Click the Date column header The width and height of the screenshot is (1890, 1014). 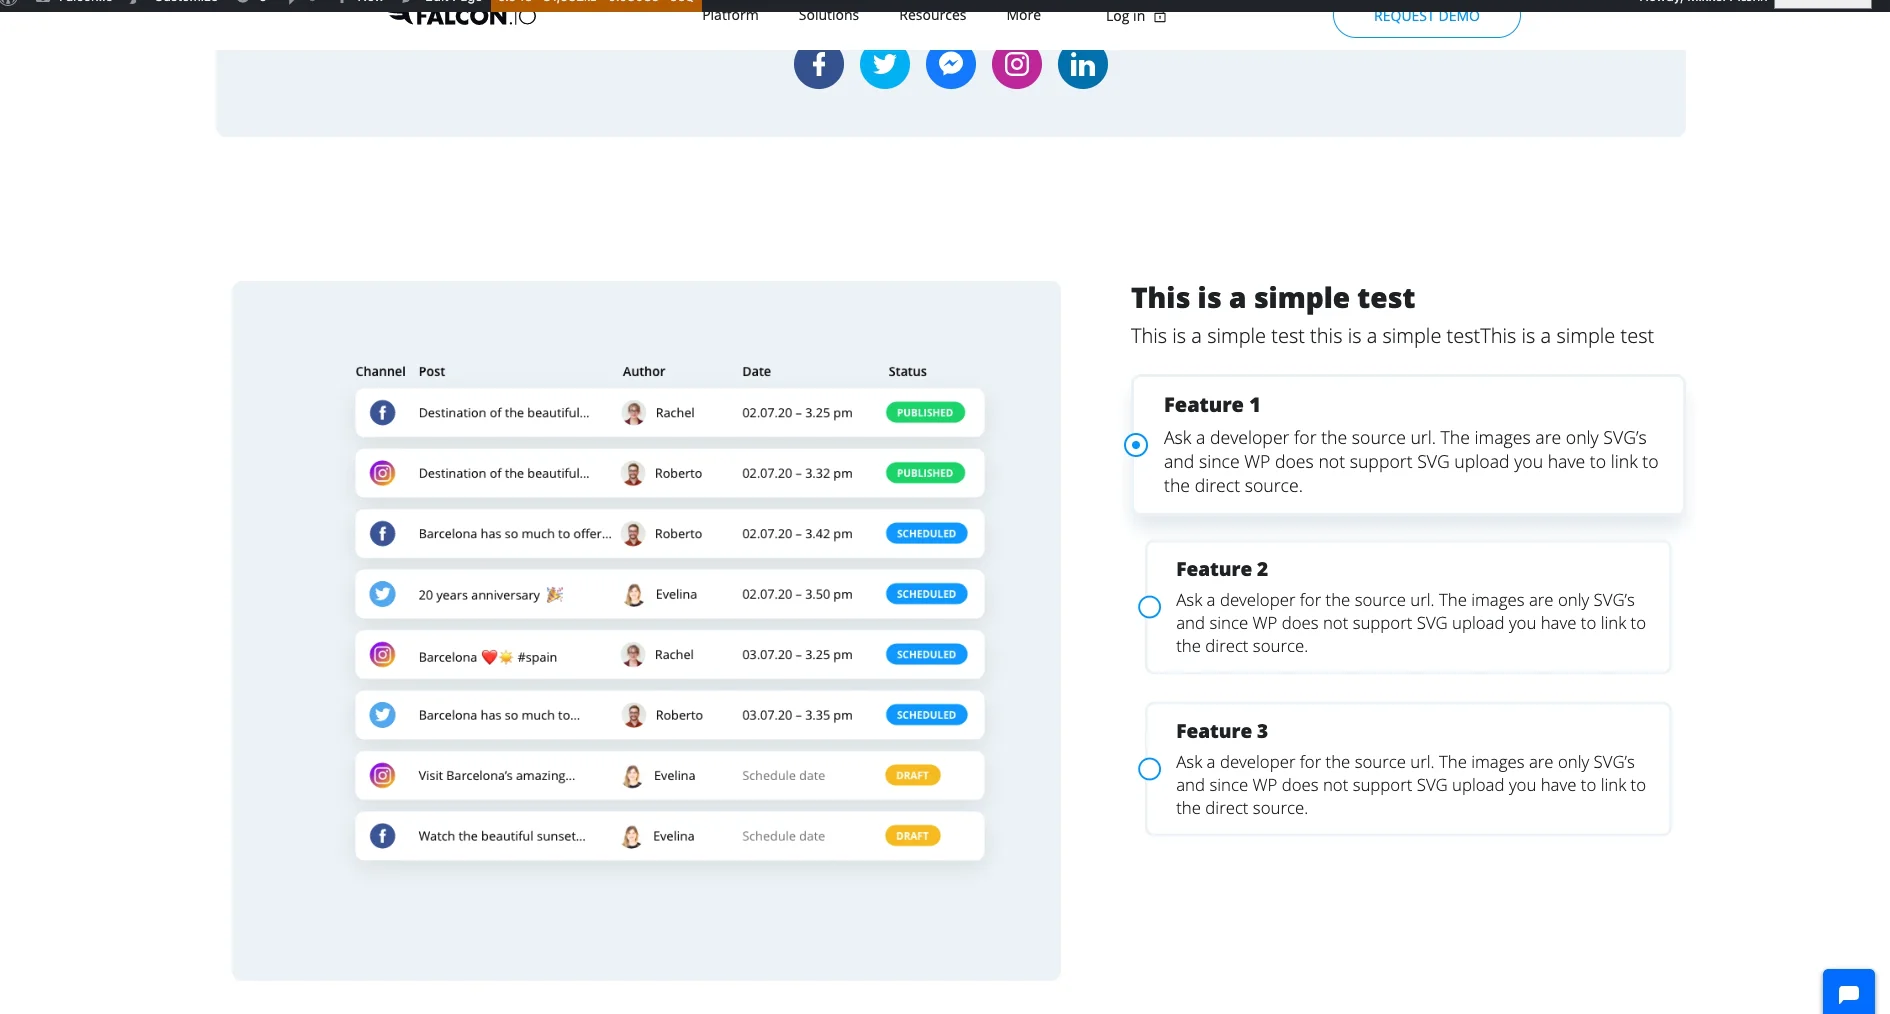click(x=756, y=371)
